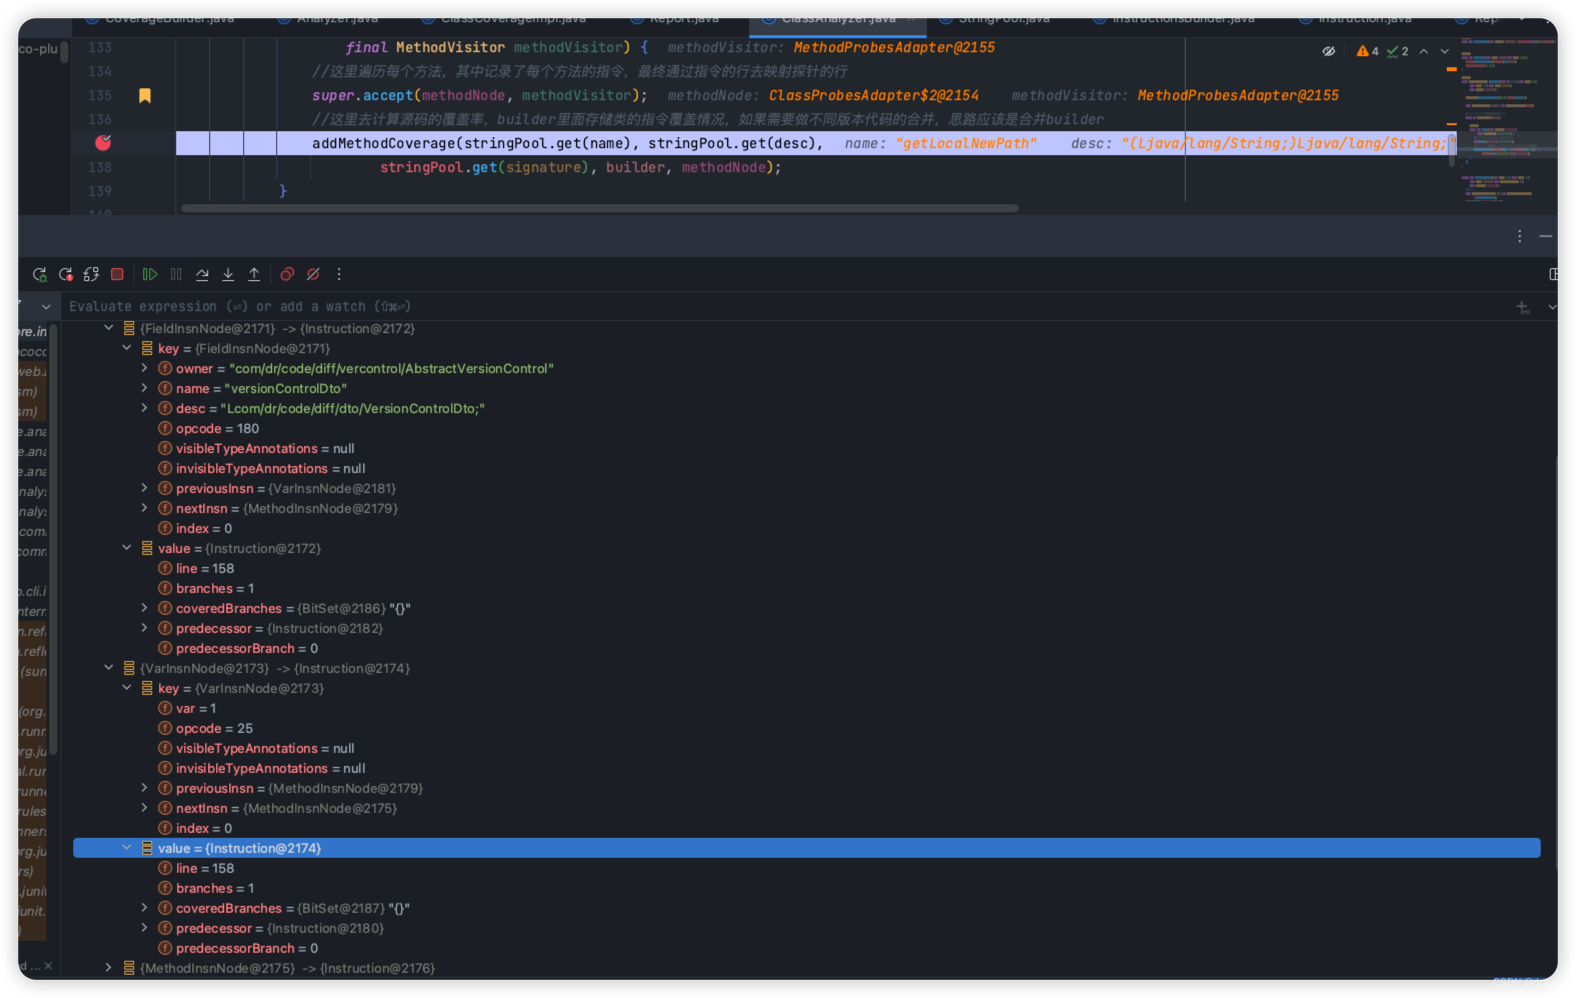
Task: Expand the MethodInsnNode@2175 entry
Action: 109,968
